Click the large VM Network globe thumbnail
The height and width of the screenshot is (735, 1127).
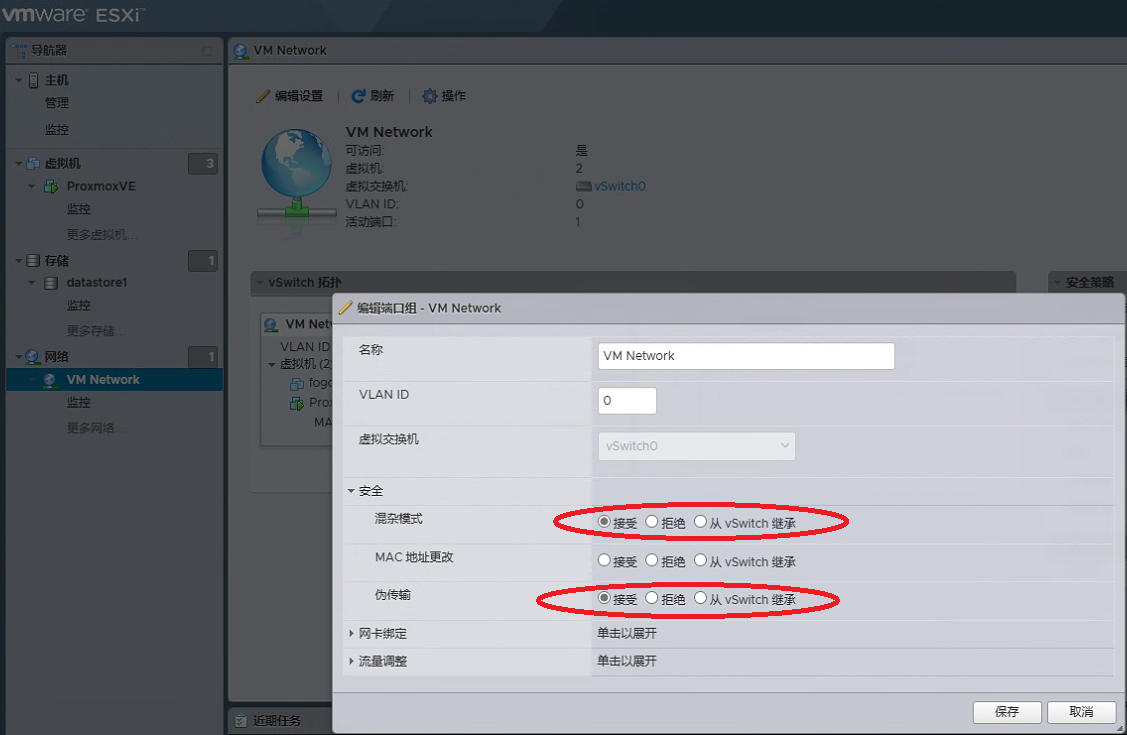(x=296, y=177)
